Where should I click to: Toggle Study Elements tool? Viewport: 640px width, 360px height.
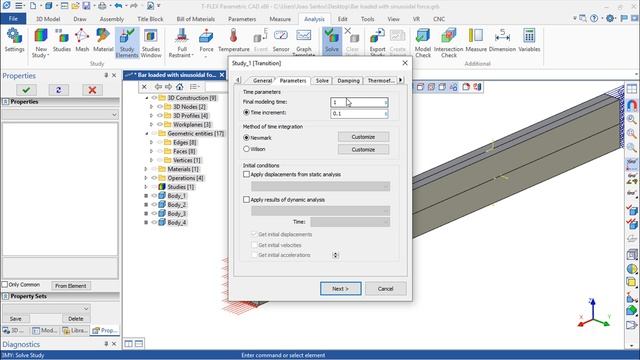[x=127, y=42]
